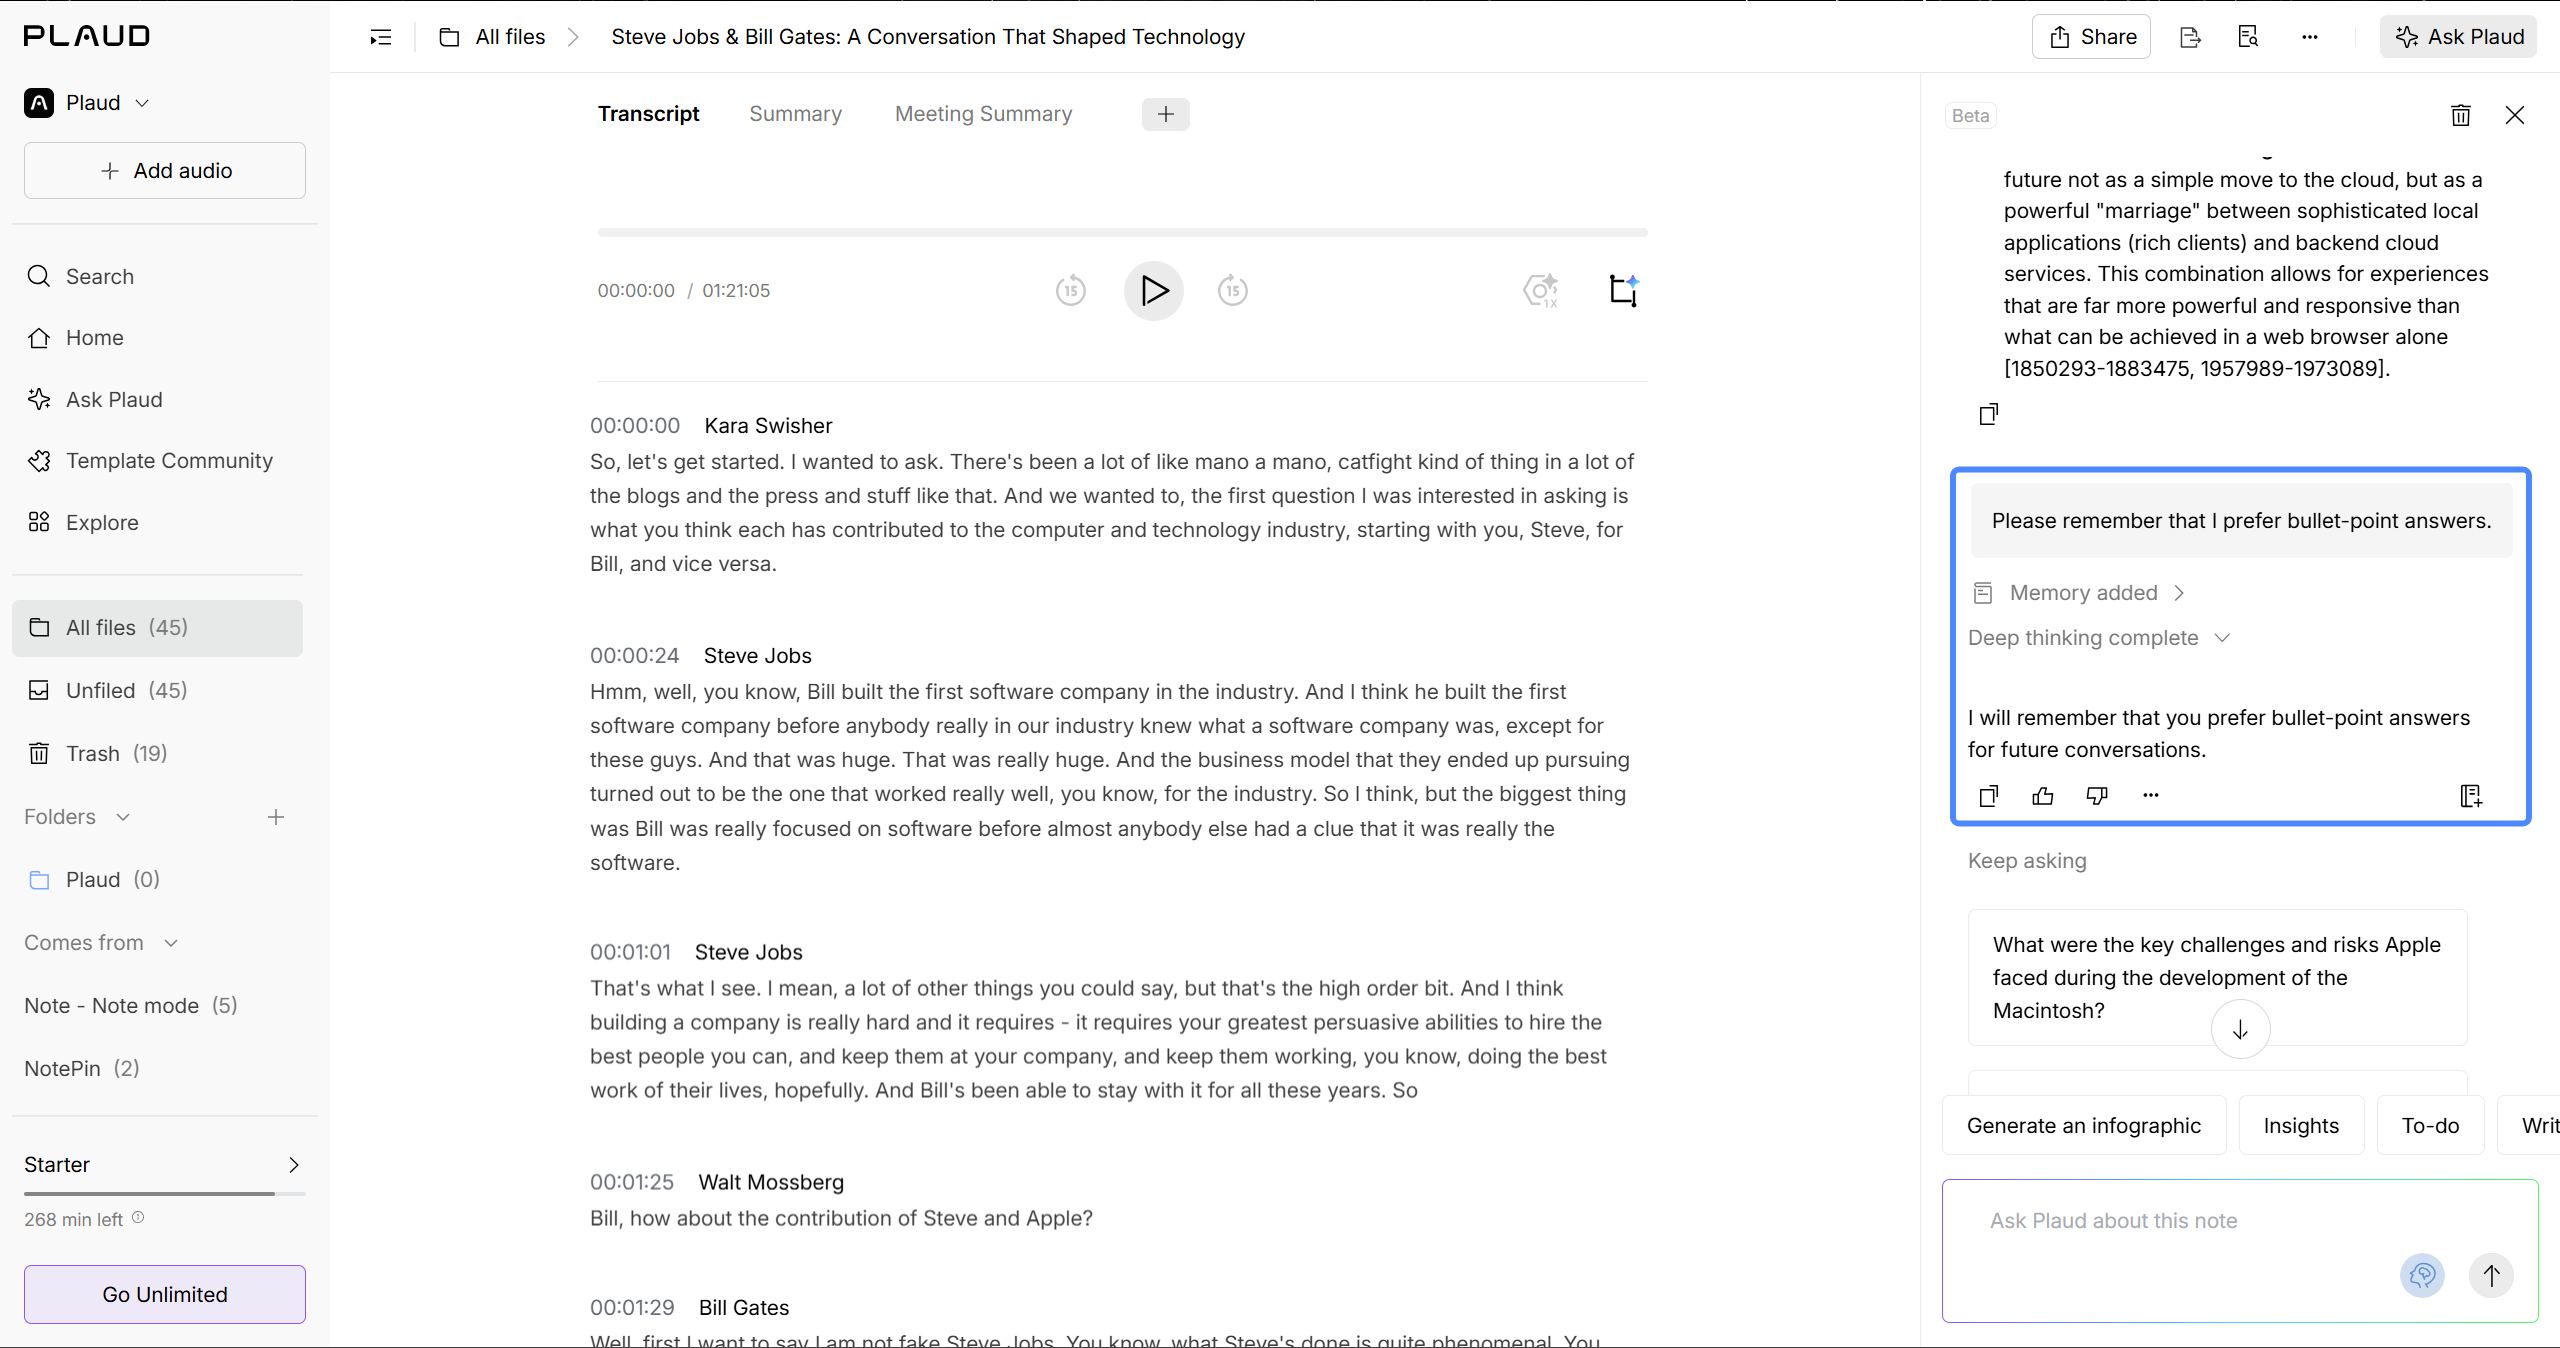Open the AI audio crop tool
The width and height of the screenshot is (2560, 1348).
[1623, 291]
